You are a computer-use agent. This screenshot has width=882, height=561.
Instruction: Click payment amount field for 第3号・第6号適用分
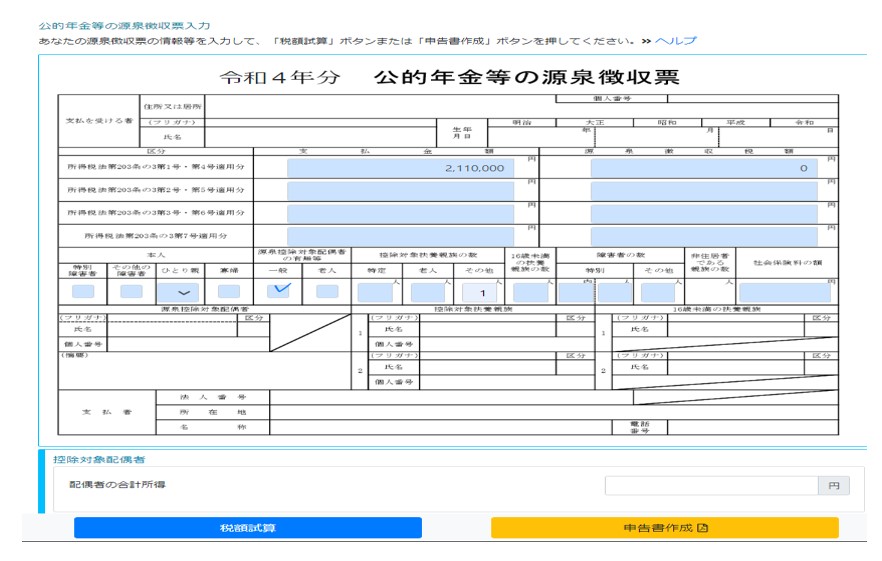[400, 214]
